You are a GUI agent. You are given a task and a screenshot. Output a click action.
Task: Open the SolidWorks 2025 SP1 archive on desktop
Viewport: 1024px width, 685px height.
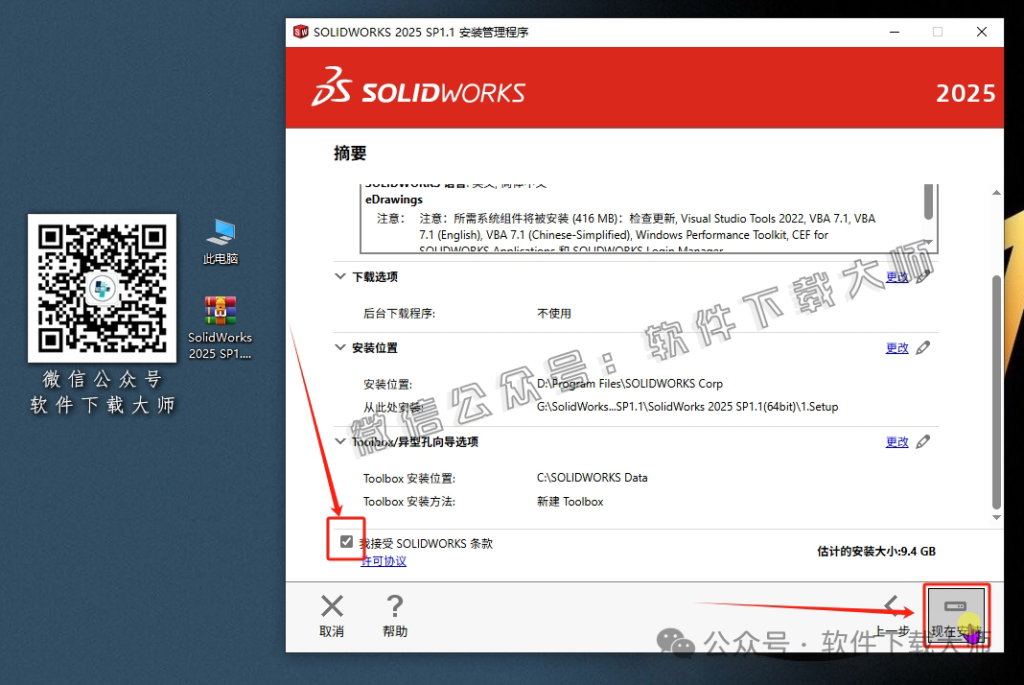point(219,311)
